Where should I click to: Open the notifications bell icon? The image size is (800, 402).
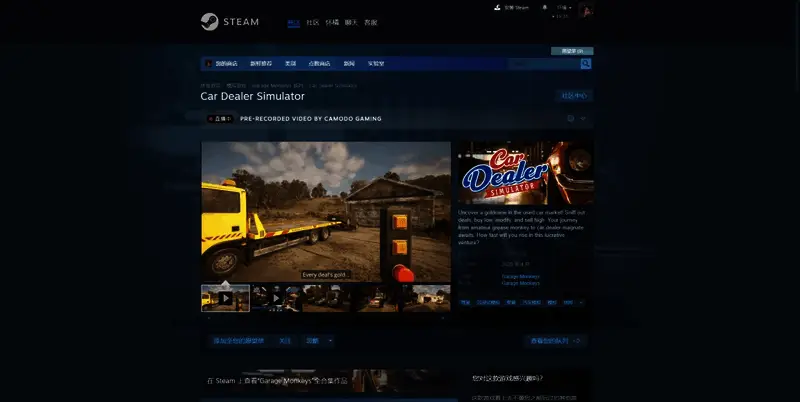545,7
